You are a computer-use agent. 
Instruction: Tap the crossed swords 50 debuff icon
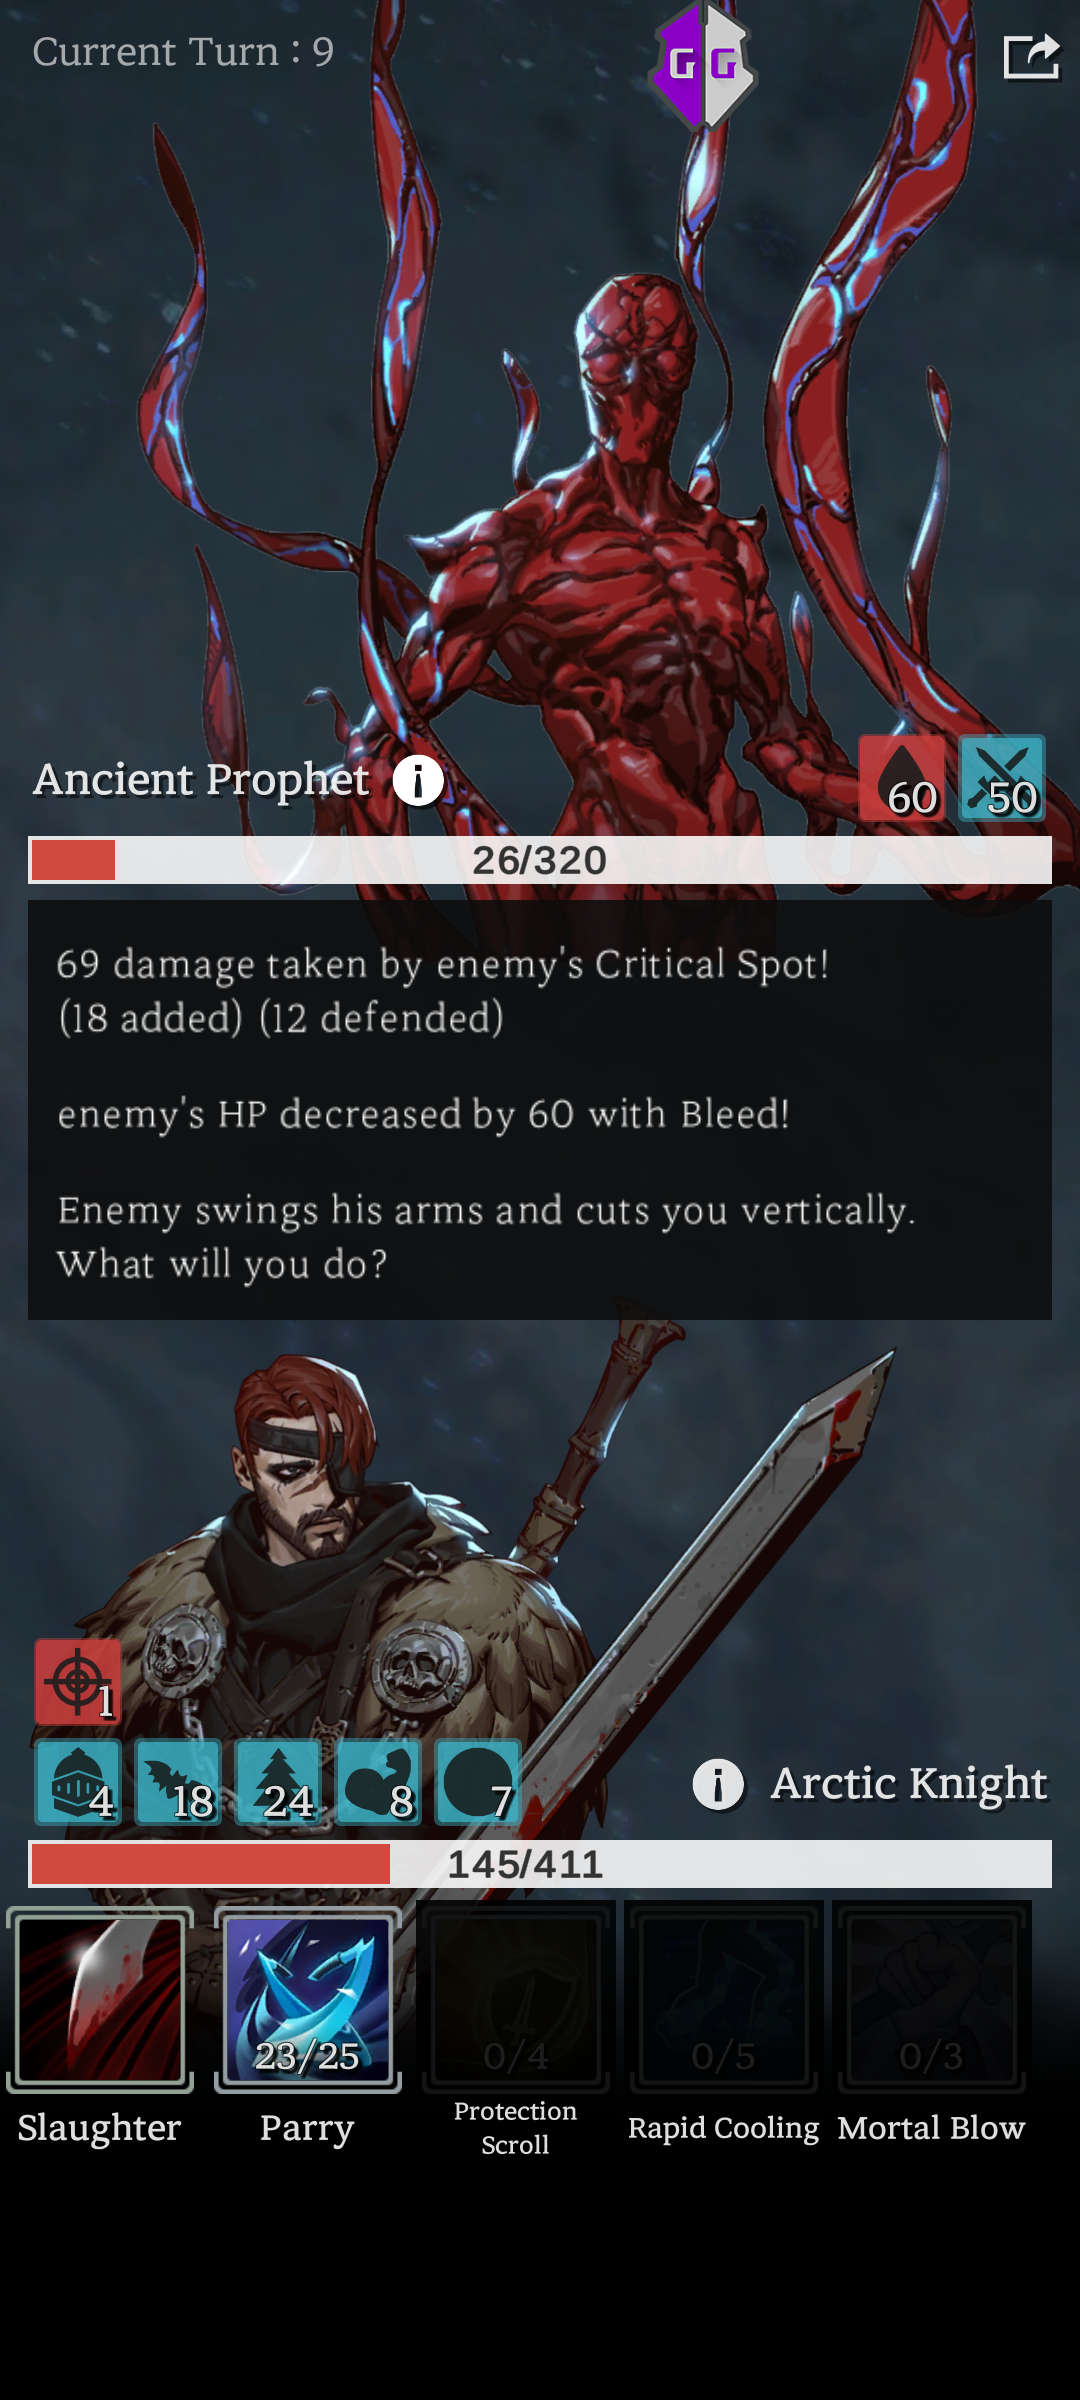tap(1002, 779)
